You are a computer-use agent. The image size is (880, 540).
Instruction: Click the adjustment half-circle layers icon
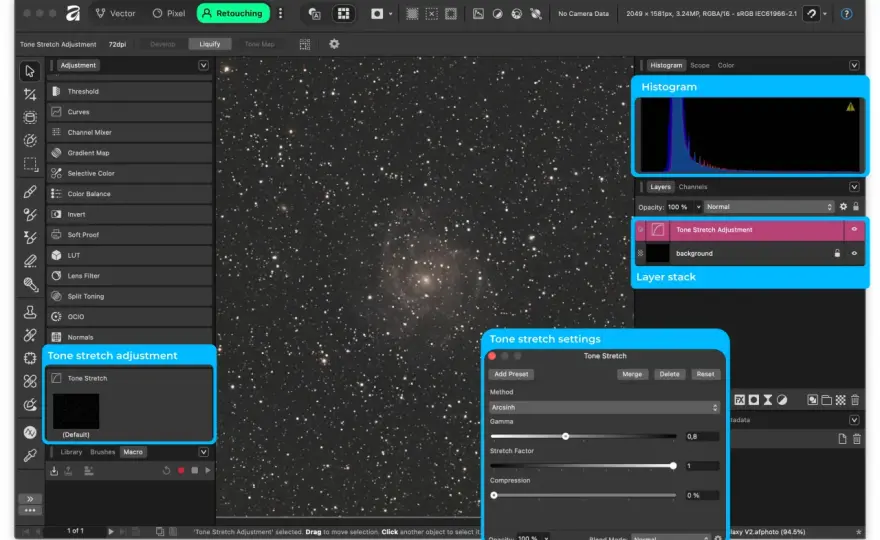pyautogui.click(x=782, y=400)
